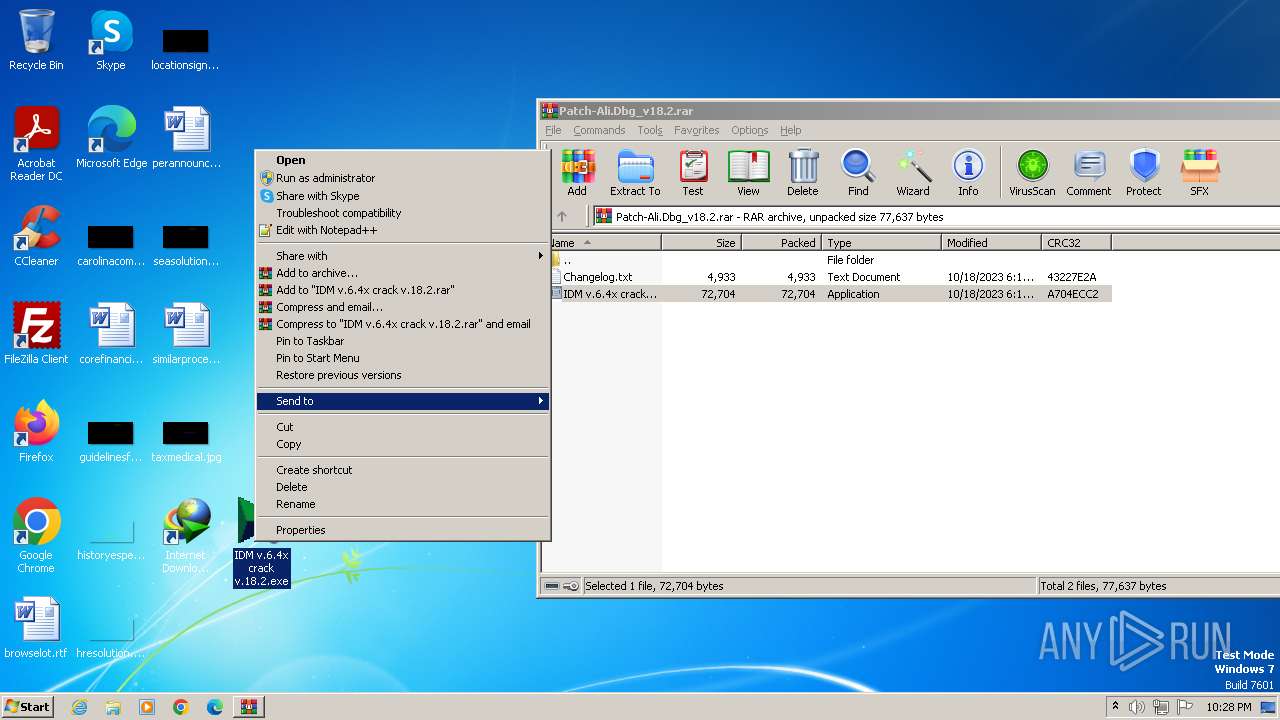1280x720 pixels.
Task: Open WinRAR Options menu
Action: coord(749,130)
